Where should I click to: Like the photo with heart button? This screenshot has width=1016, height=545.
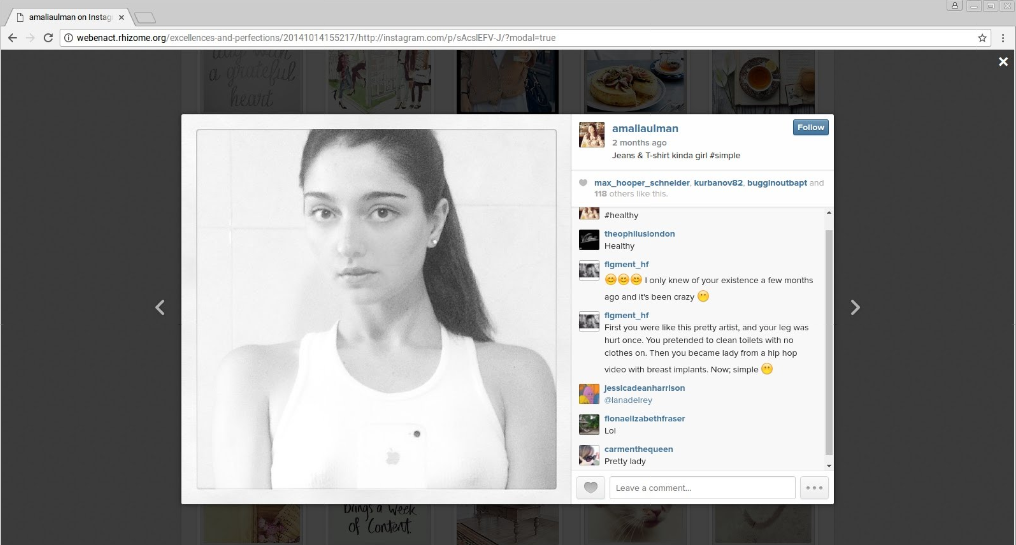(590, 487)
